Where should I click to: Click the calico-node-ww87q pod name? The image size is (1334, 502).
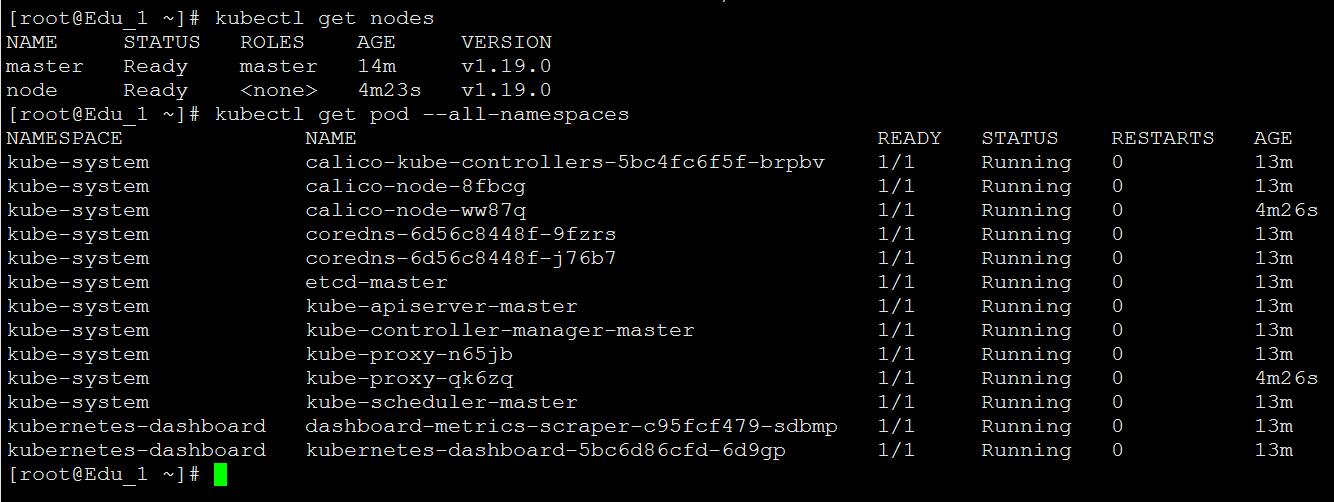(x=415, y=210)
